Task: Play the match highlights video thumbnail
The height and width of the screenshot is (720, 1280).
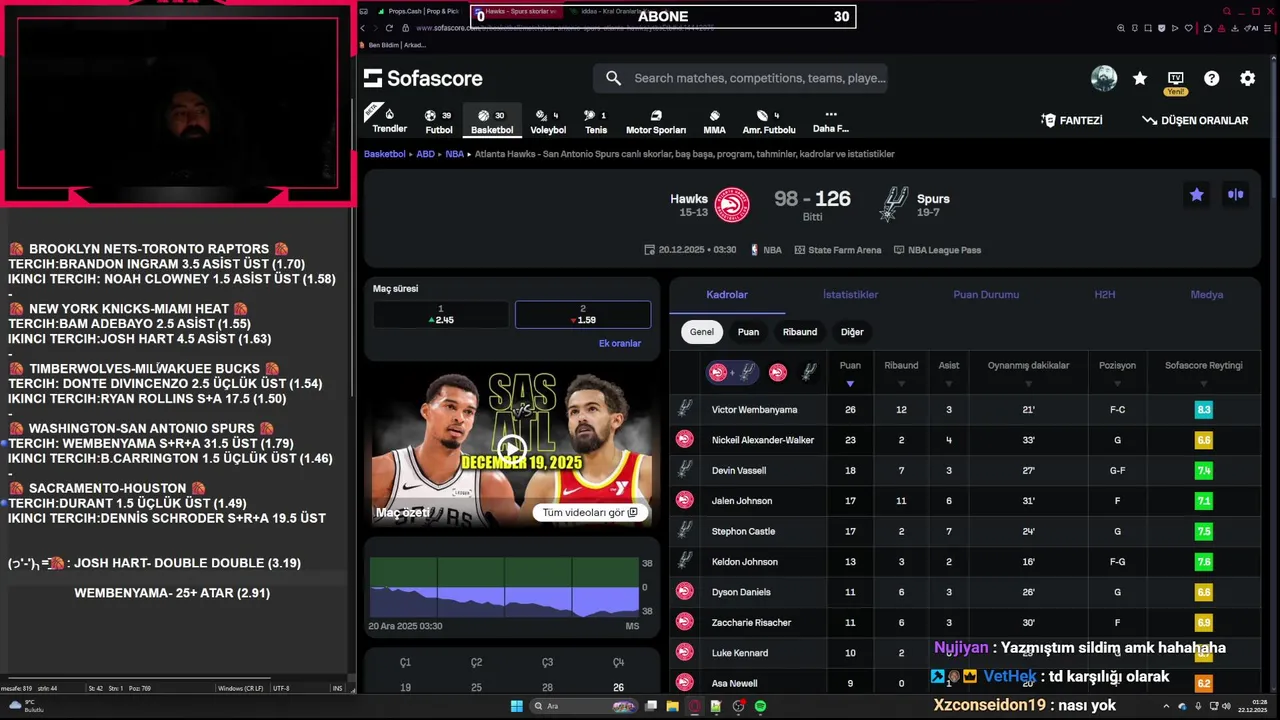Action: pyautogui.click(x=511, y=449)
